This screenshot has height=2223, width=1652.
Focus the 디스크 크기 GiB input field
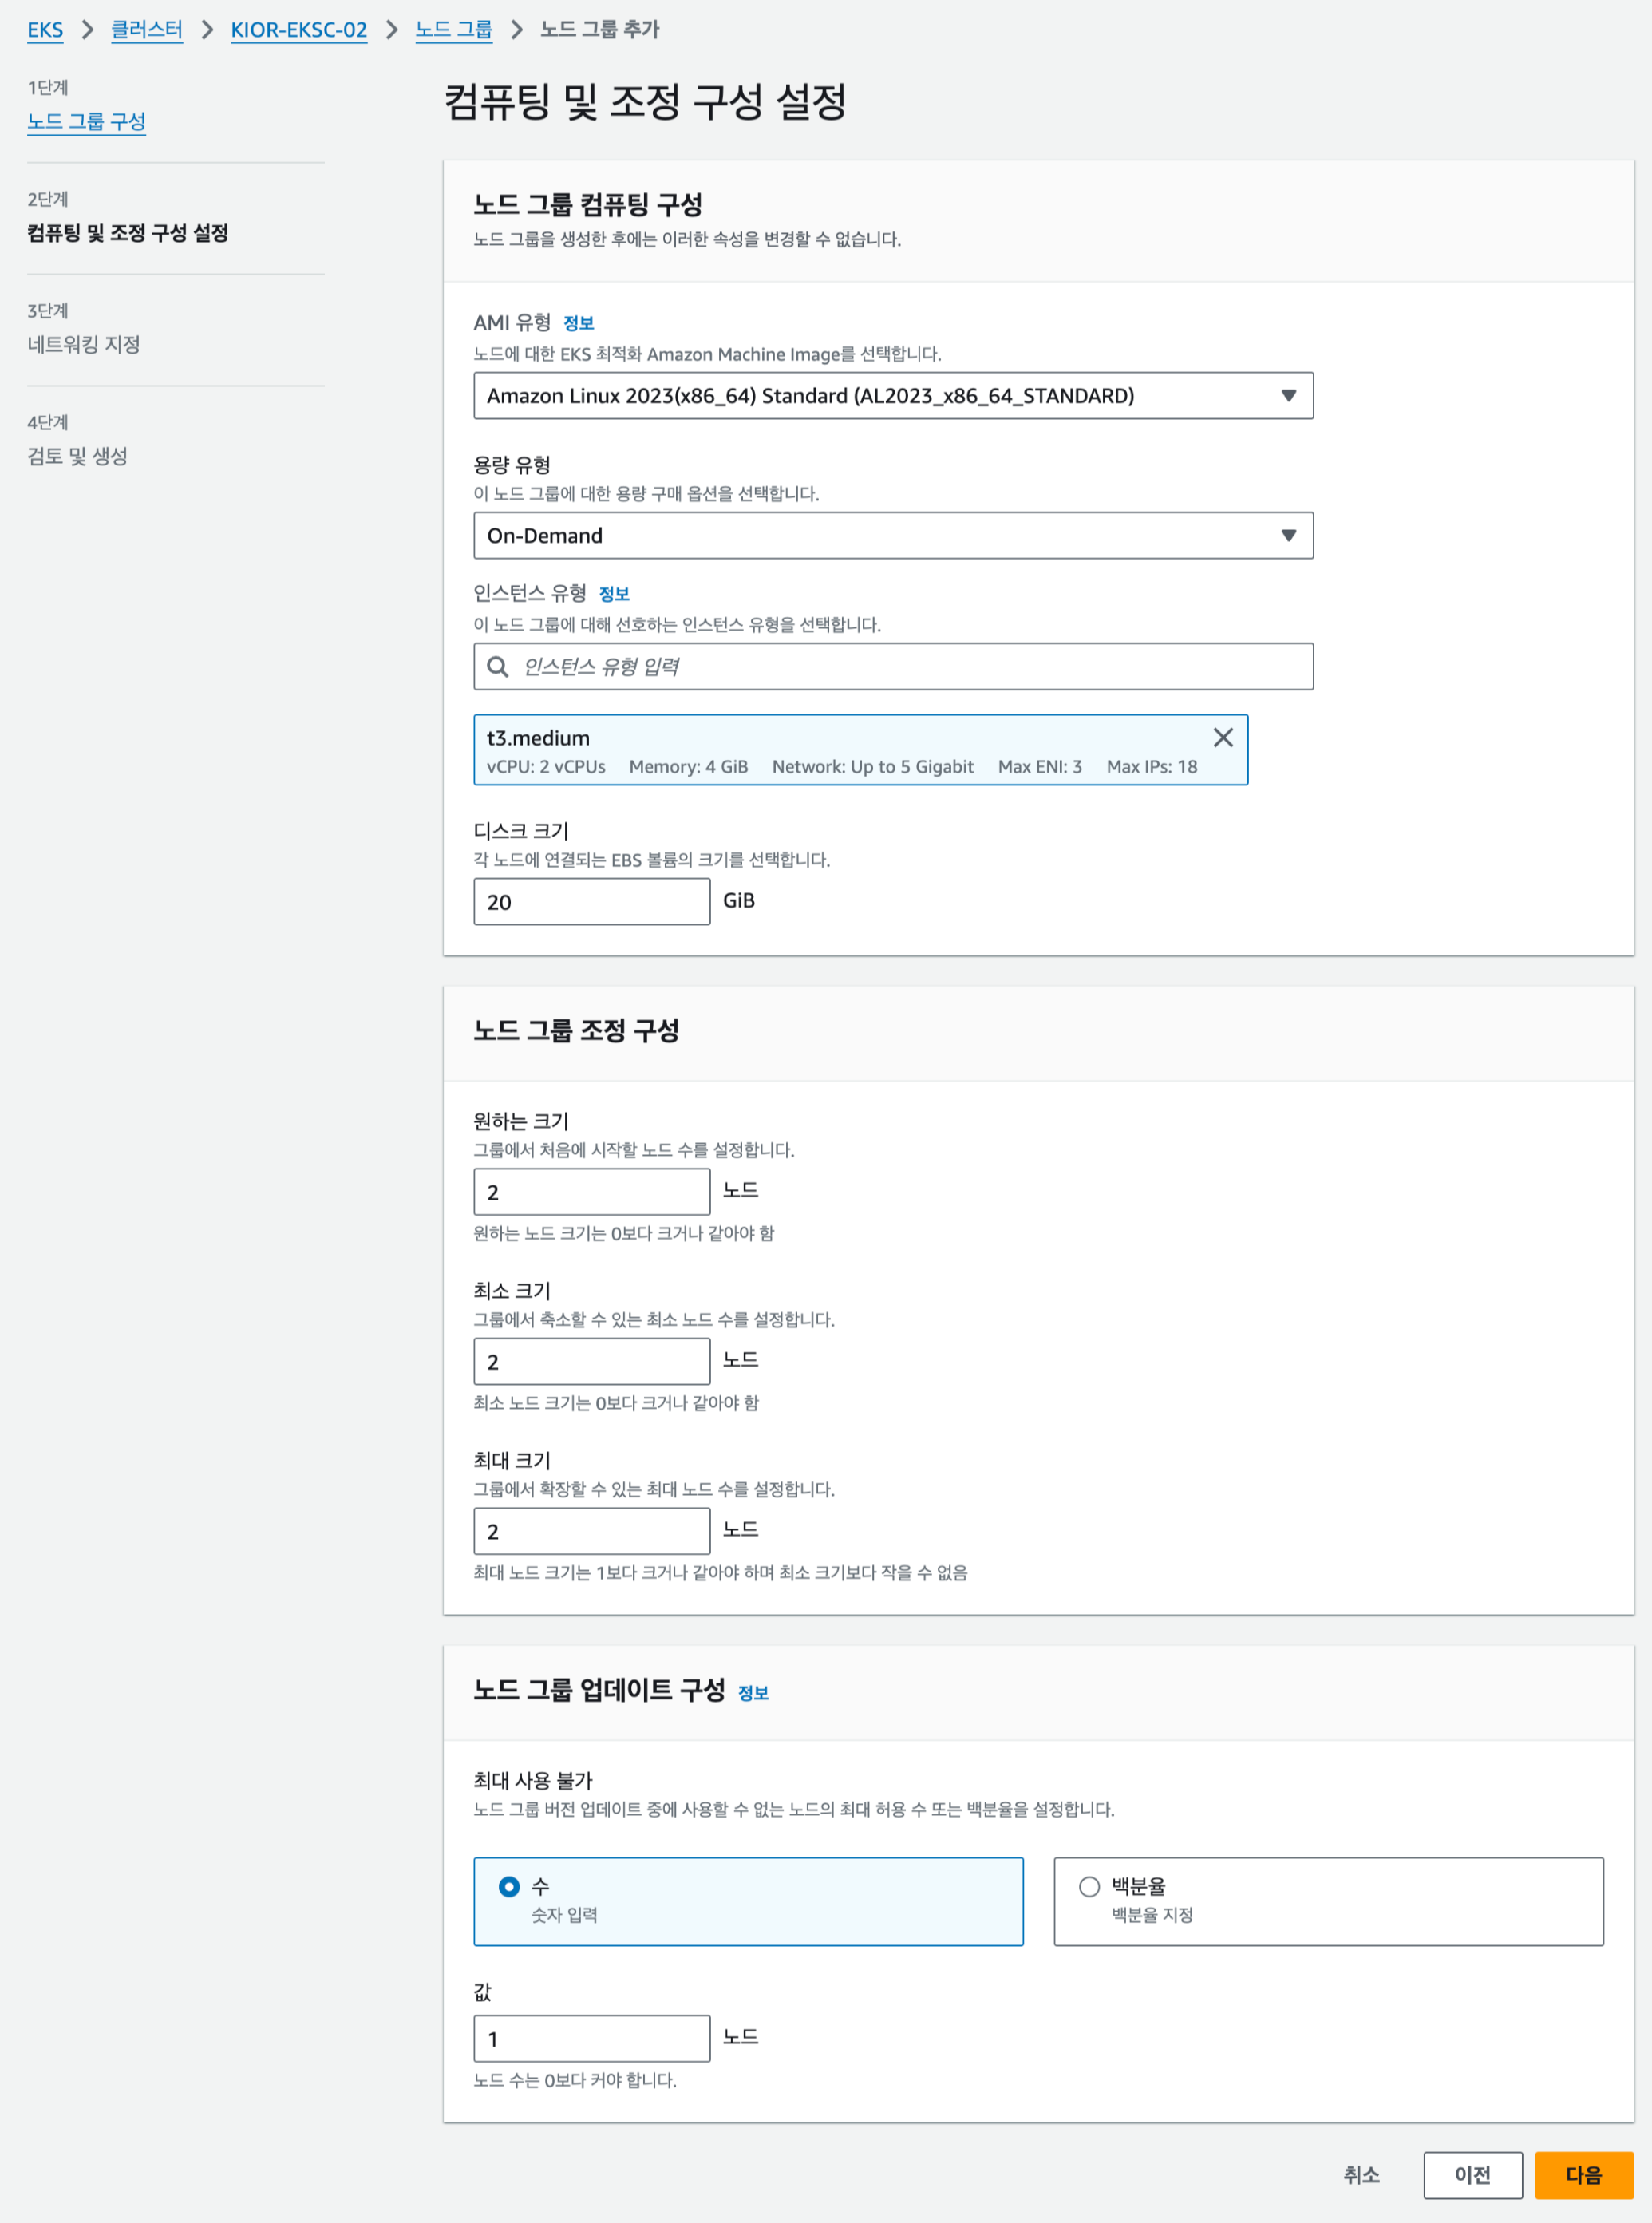pos(592,902)
